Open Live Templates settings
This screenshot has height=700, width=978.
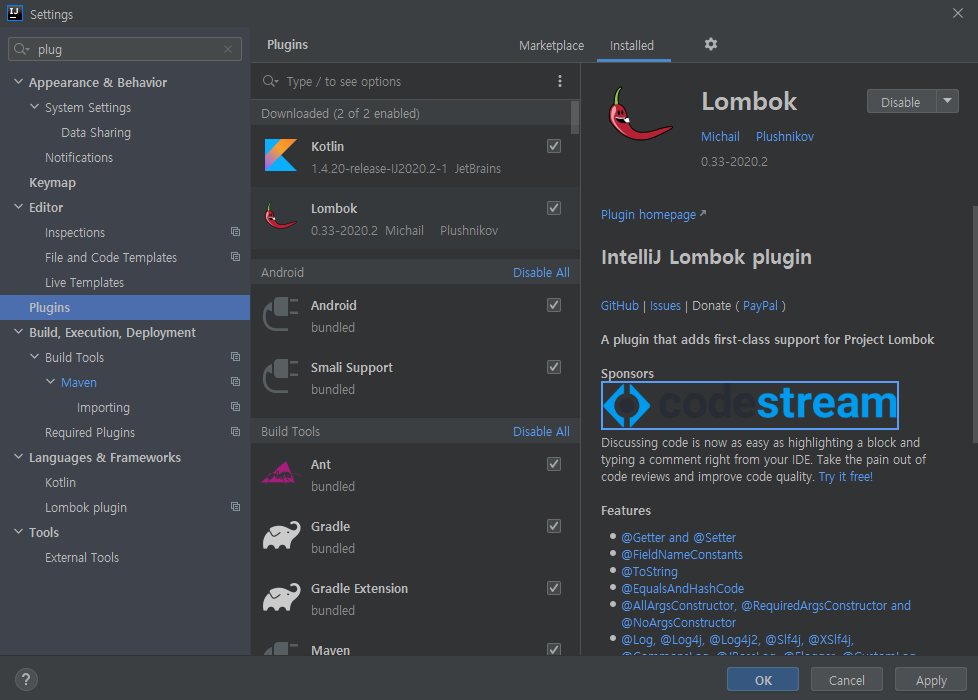pyautogui.click(x=84, y=283)
